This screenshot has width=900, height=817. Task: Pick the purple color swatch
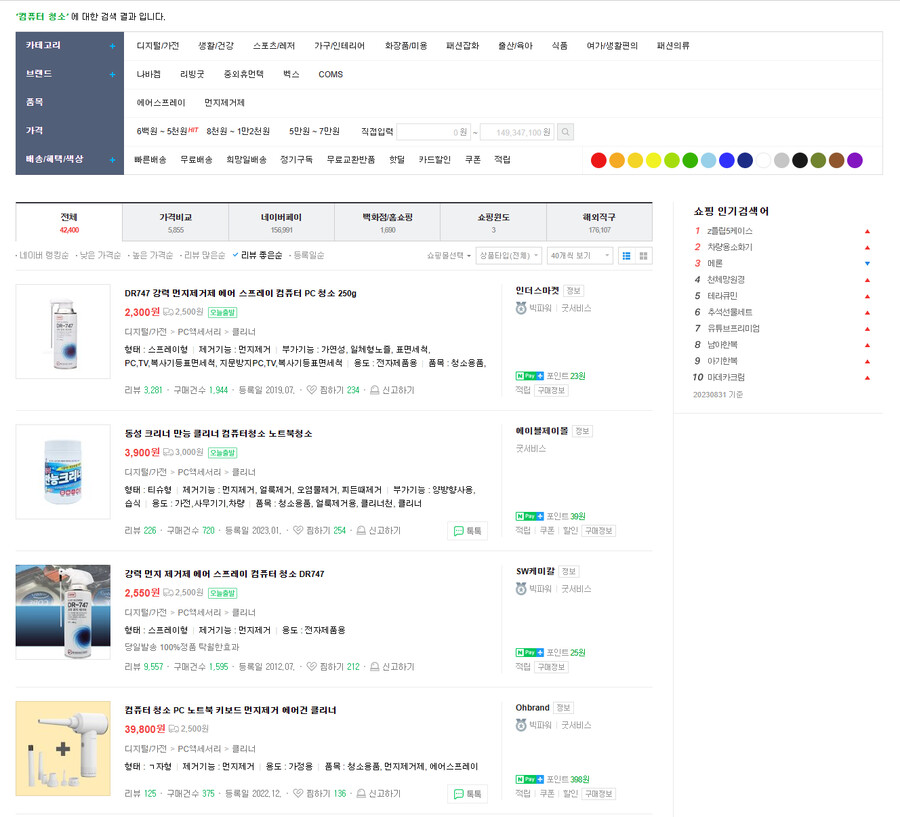click(x=855, y=160)
